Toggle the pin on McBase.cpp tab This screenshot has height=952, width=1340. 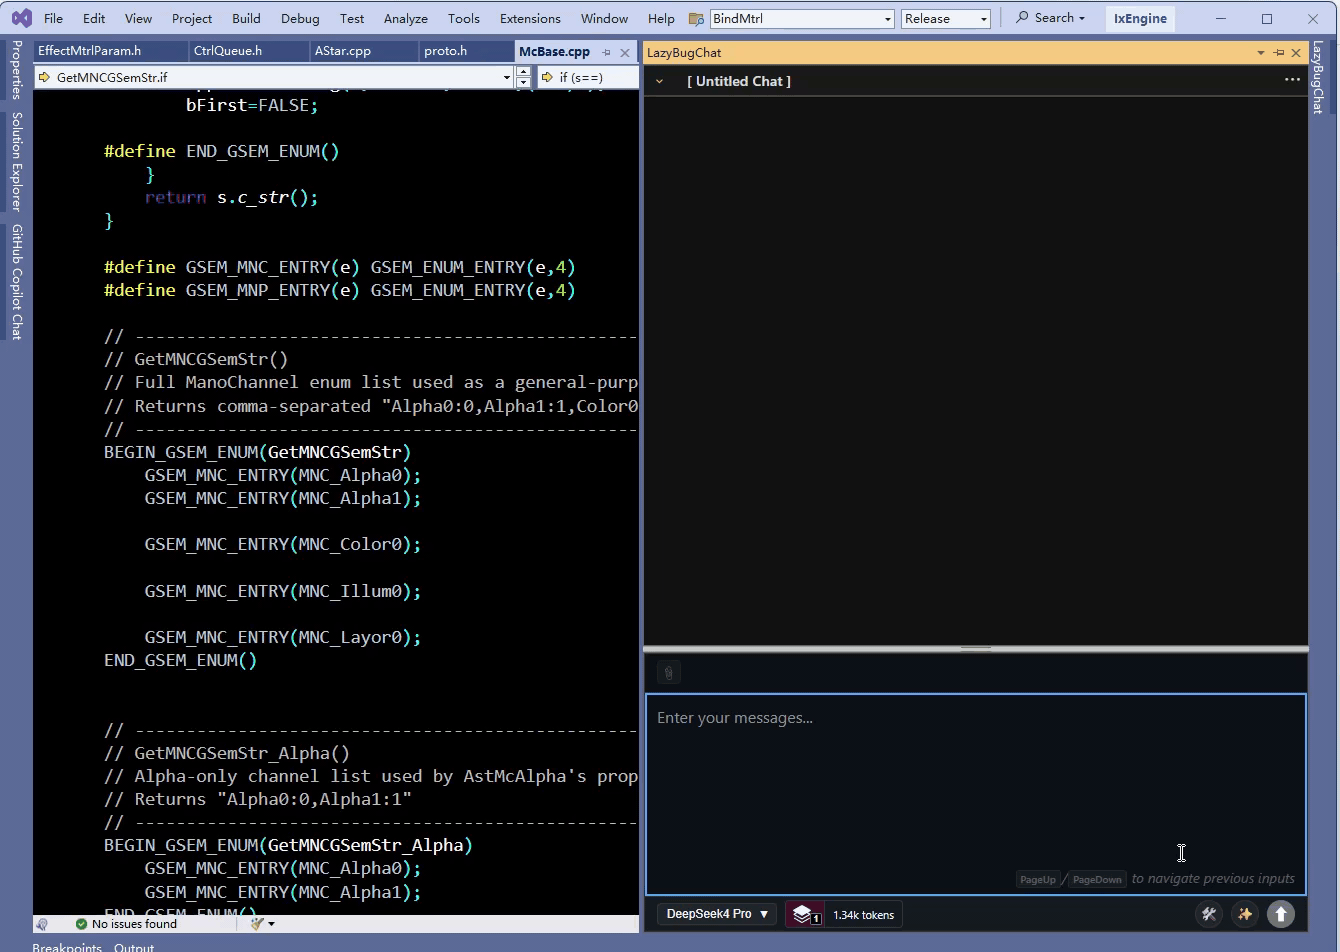pos(607,52)
